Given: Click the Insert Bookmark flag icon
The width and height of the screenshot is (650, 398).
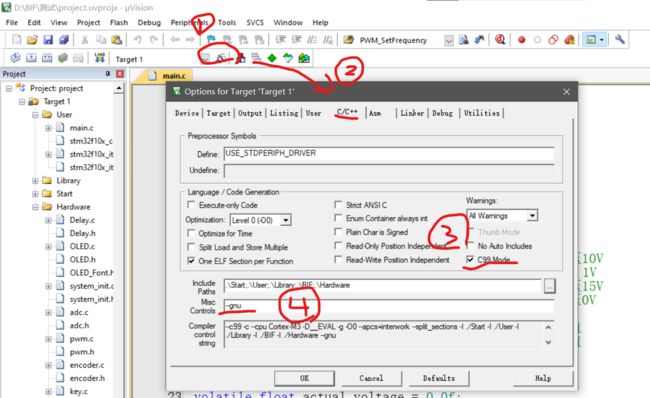Looking at the screenshot, I should 211,40.
